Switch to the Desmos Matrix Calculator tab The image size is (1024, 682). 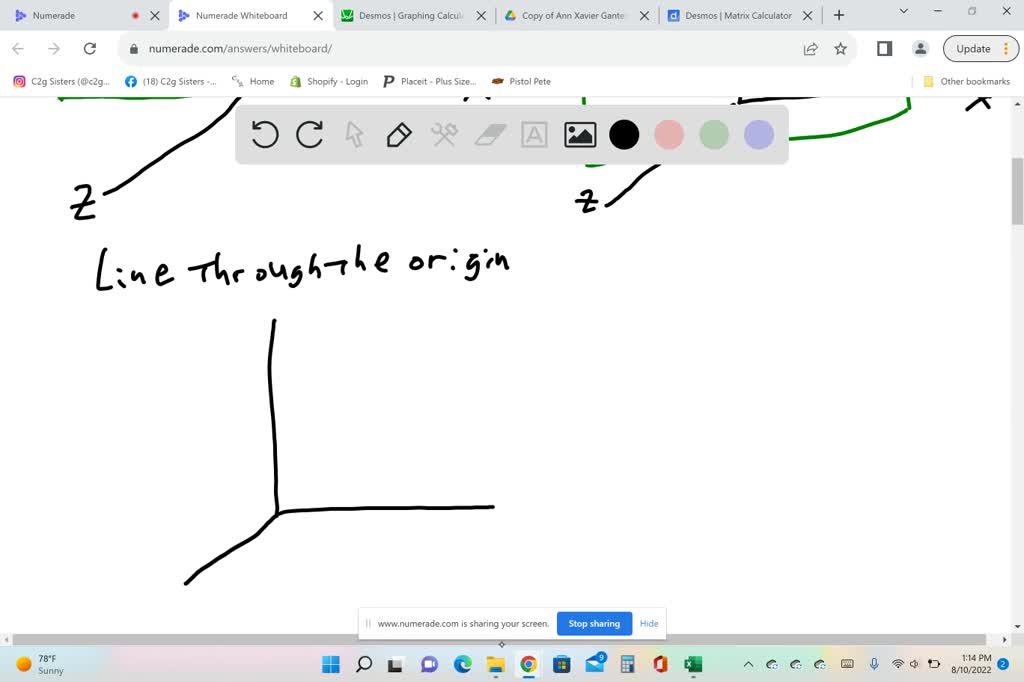click(x=733, y=15)
